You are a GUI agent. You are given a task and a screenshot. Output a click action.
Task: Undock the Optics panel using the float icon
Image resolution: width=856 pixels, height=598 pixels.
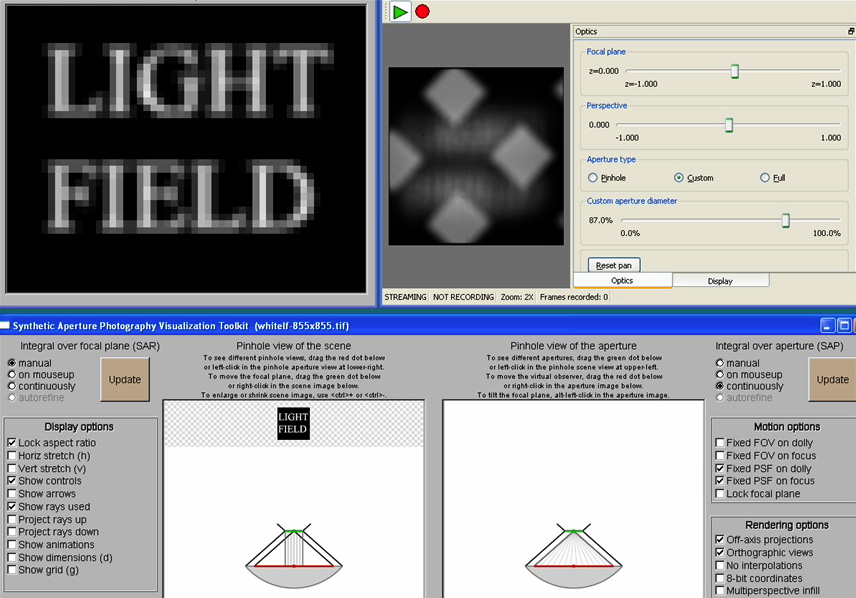[850, 32]
